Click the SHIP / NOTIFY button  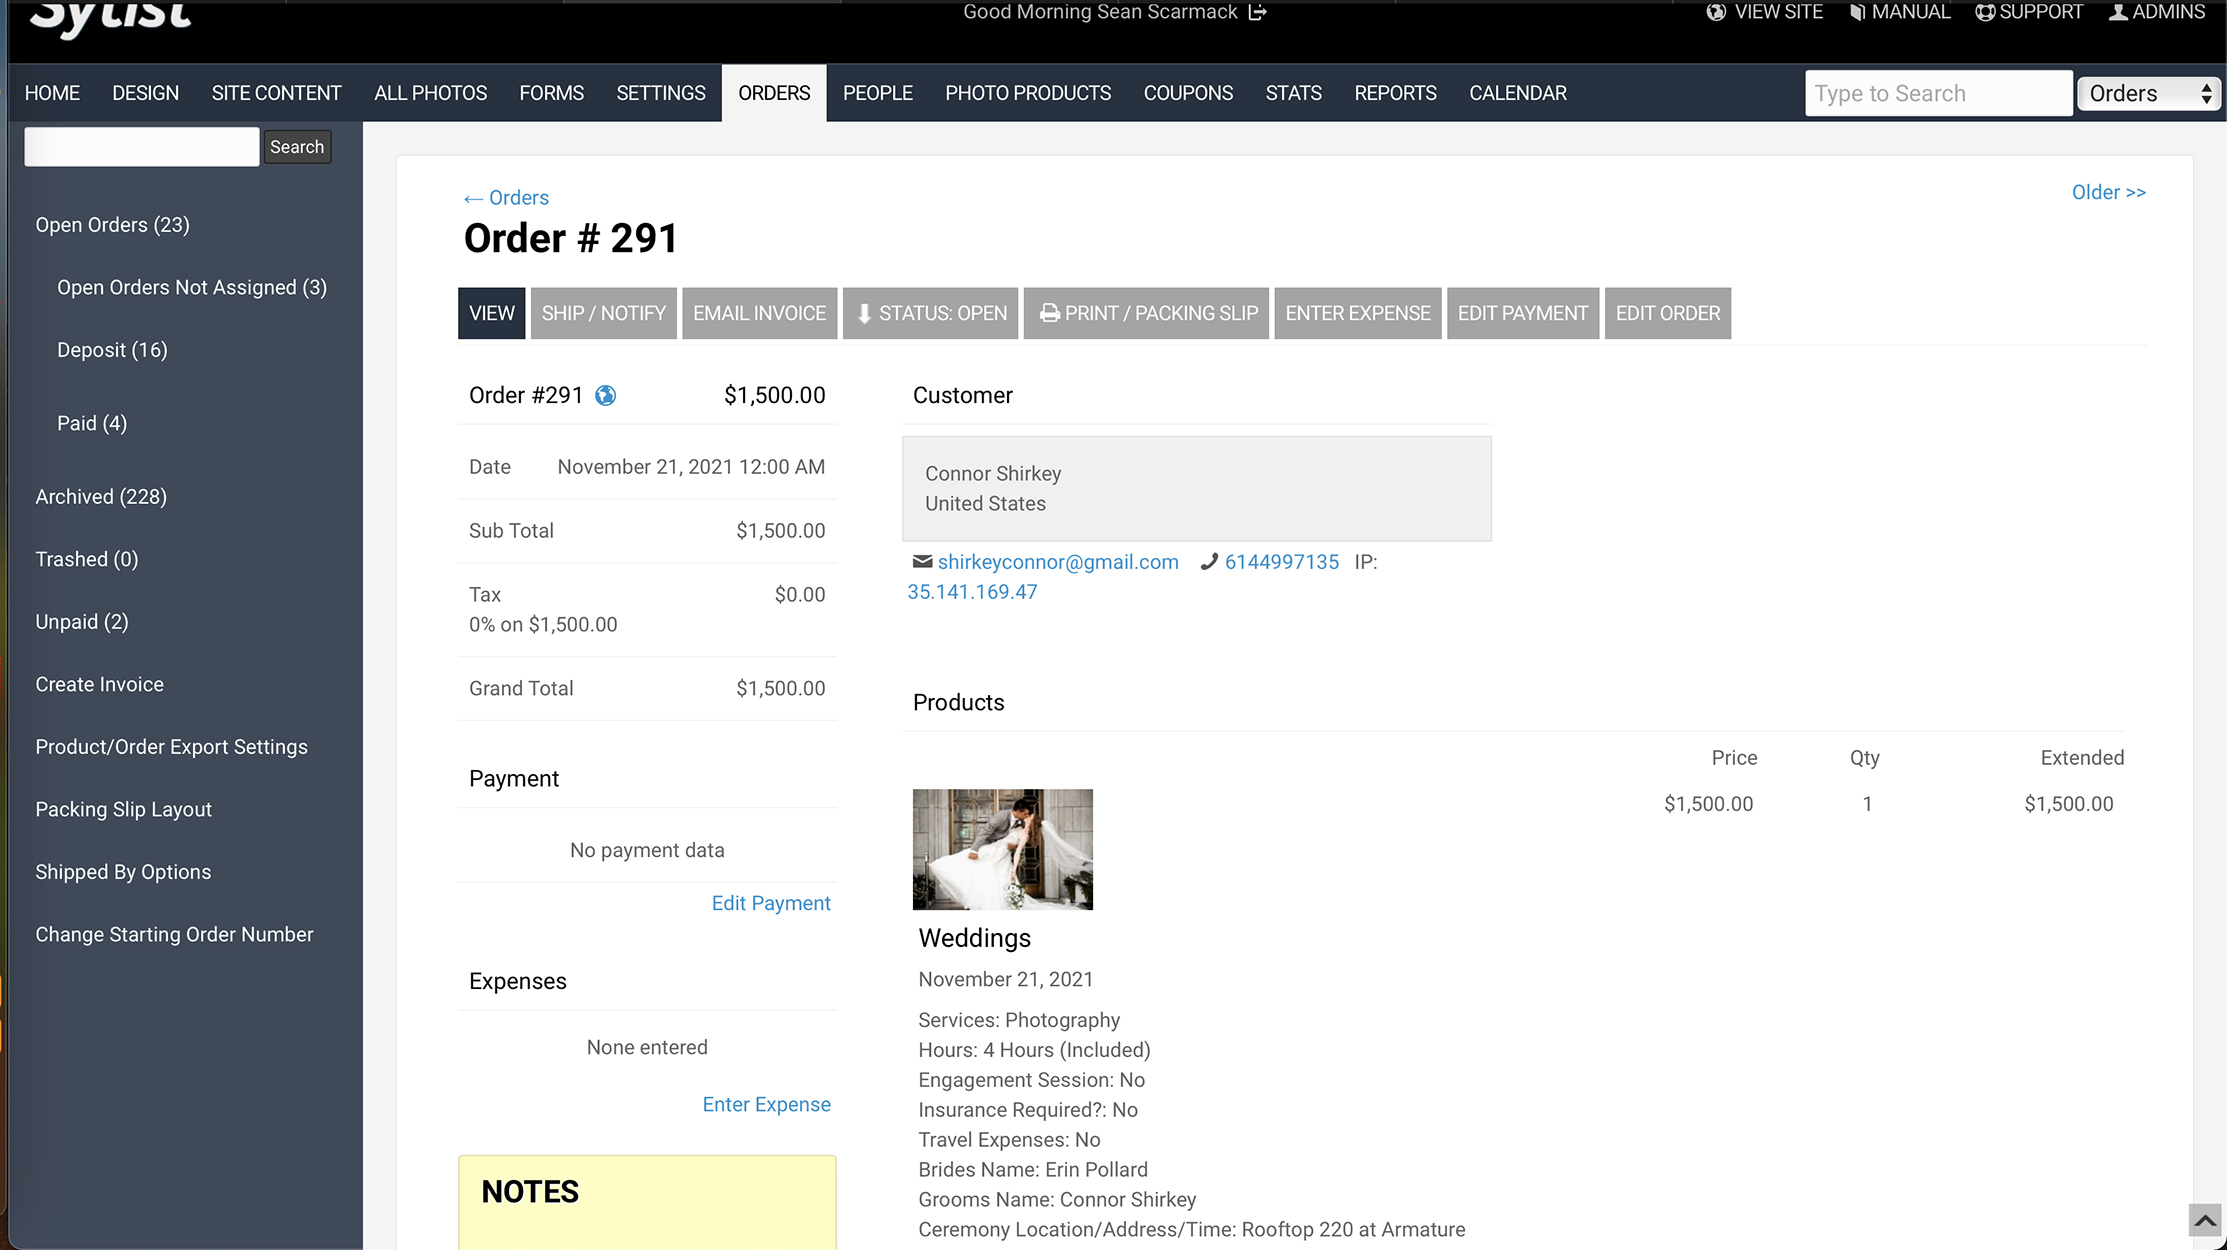604,314
